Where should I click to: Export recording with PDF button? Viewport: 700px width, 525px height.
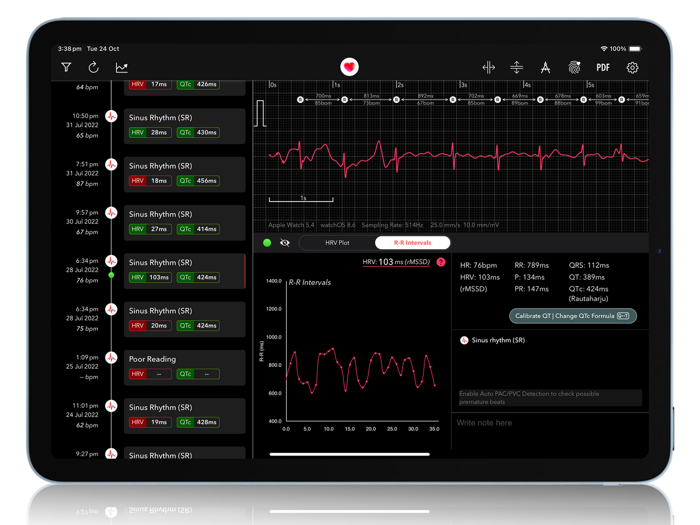[x=603, y=67]
